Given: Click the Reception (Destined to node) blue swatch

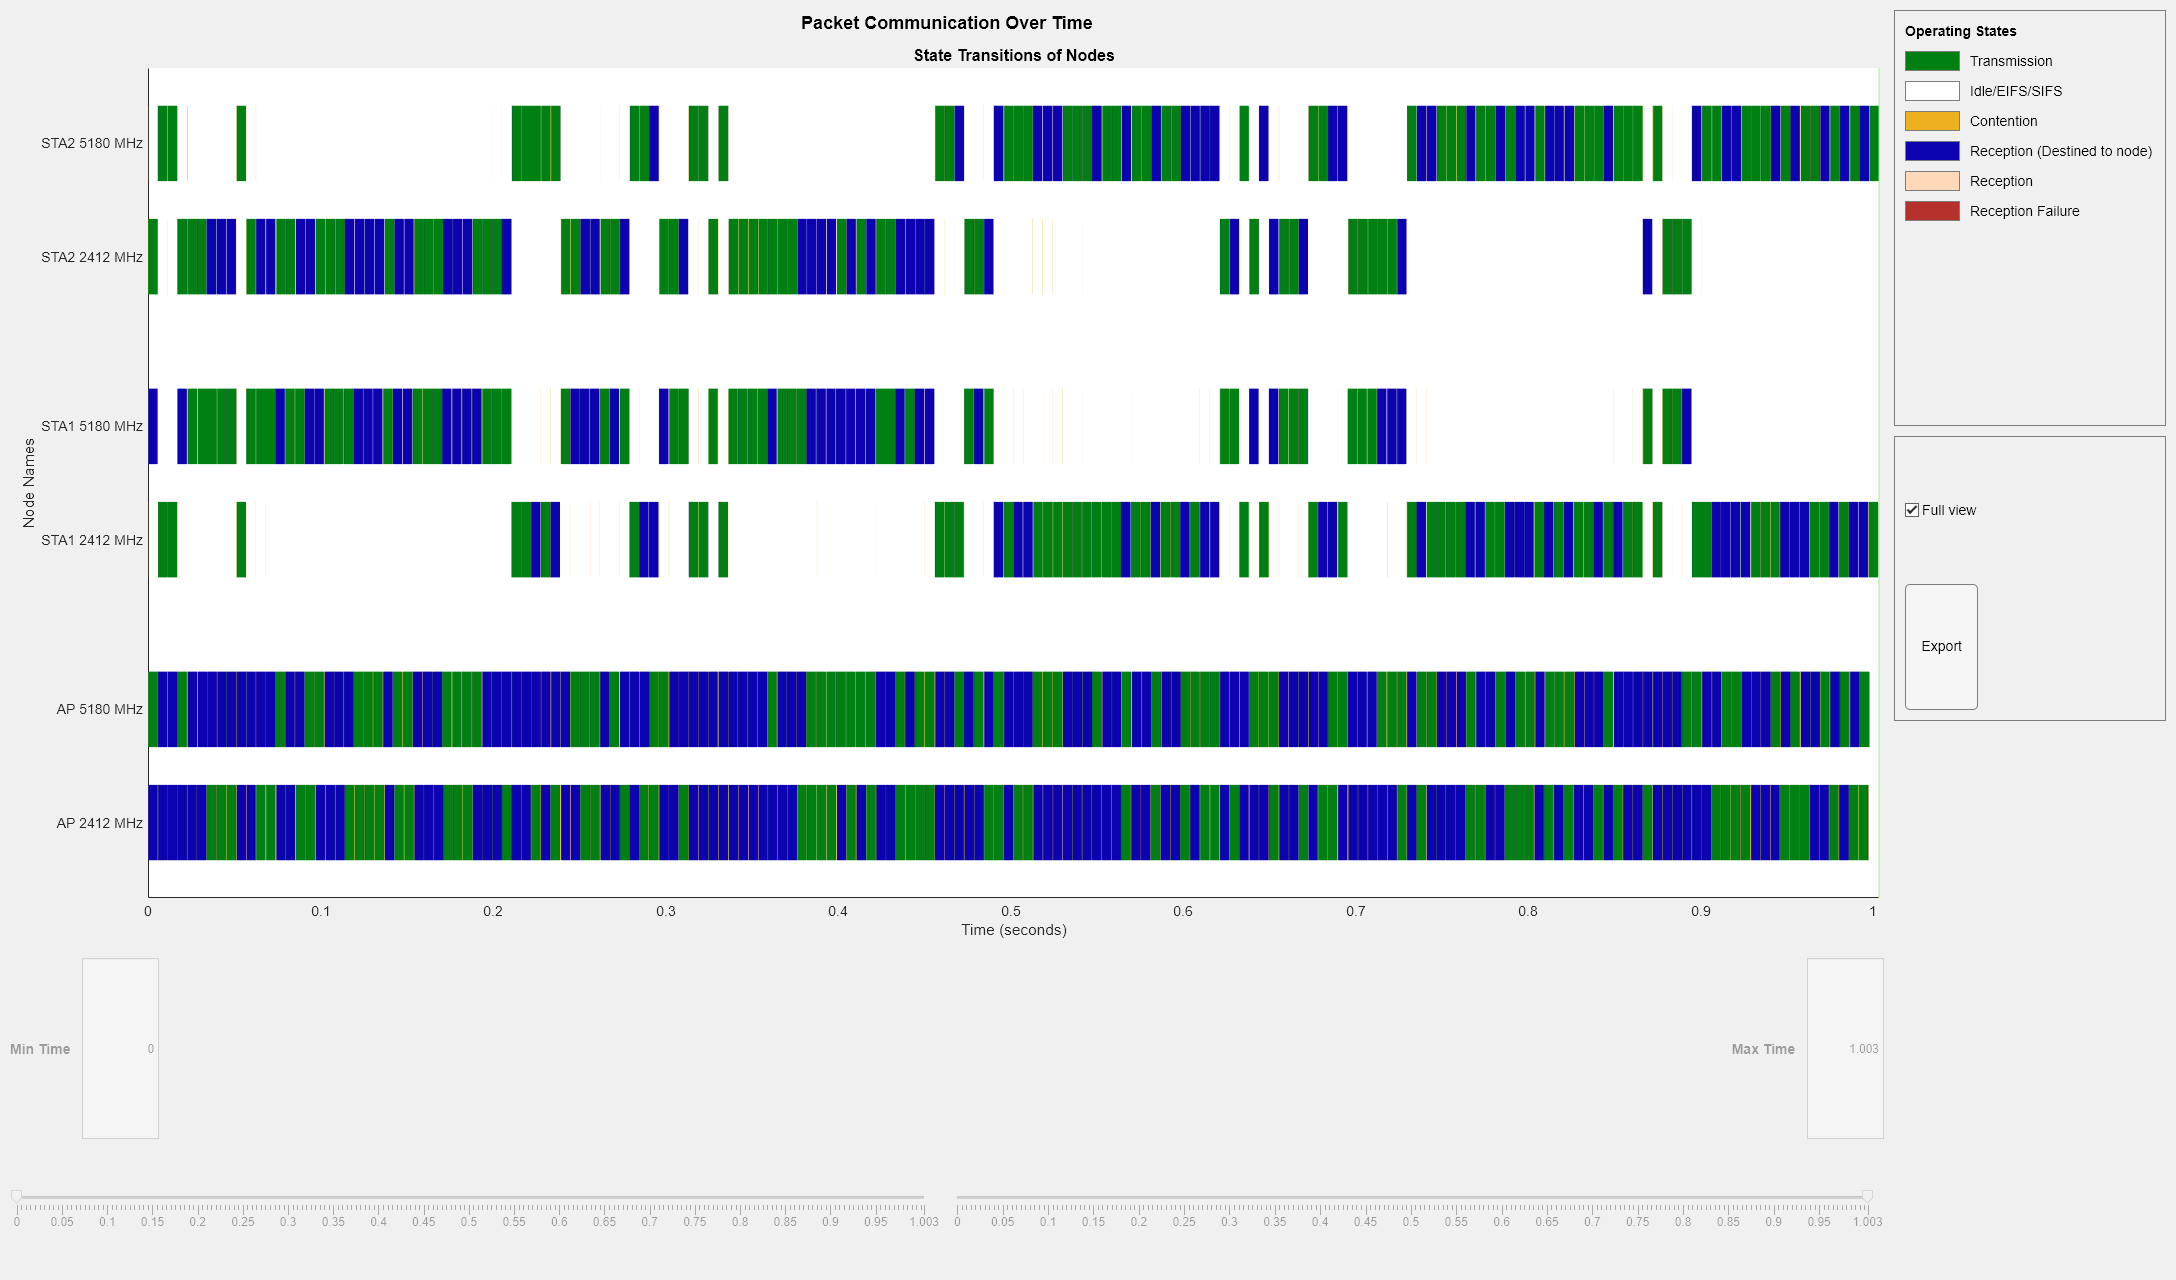Looking at the screenshot, I should click(x=1932, y=151).
